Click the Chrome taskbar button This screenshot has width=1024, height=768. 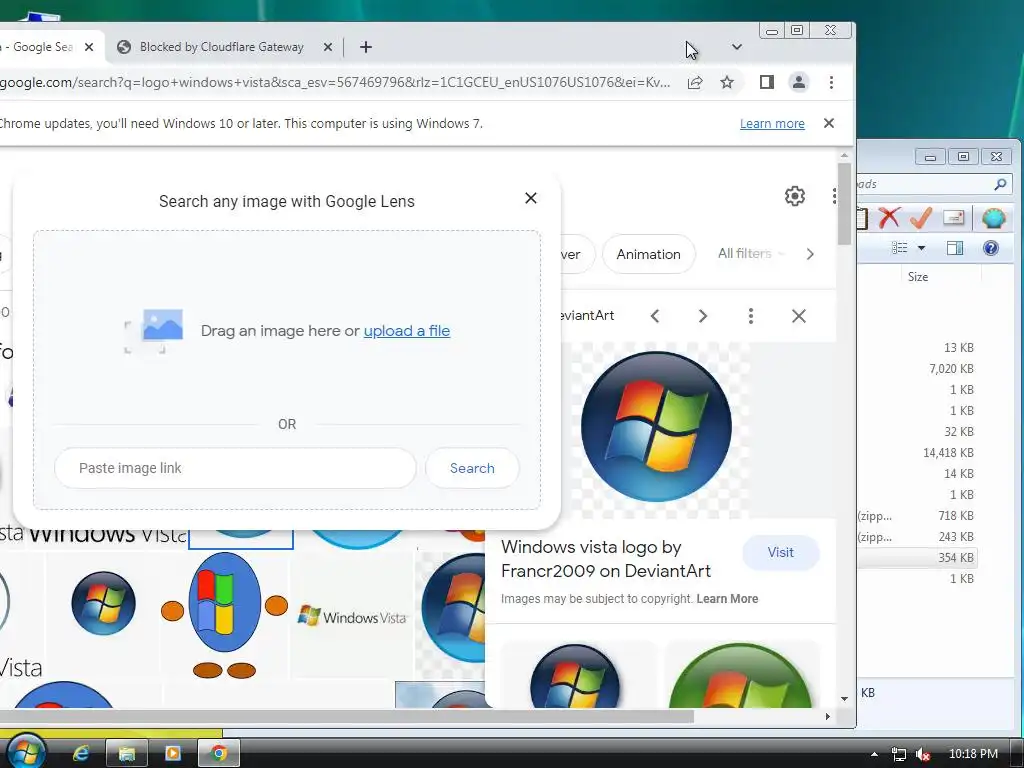219,754
